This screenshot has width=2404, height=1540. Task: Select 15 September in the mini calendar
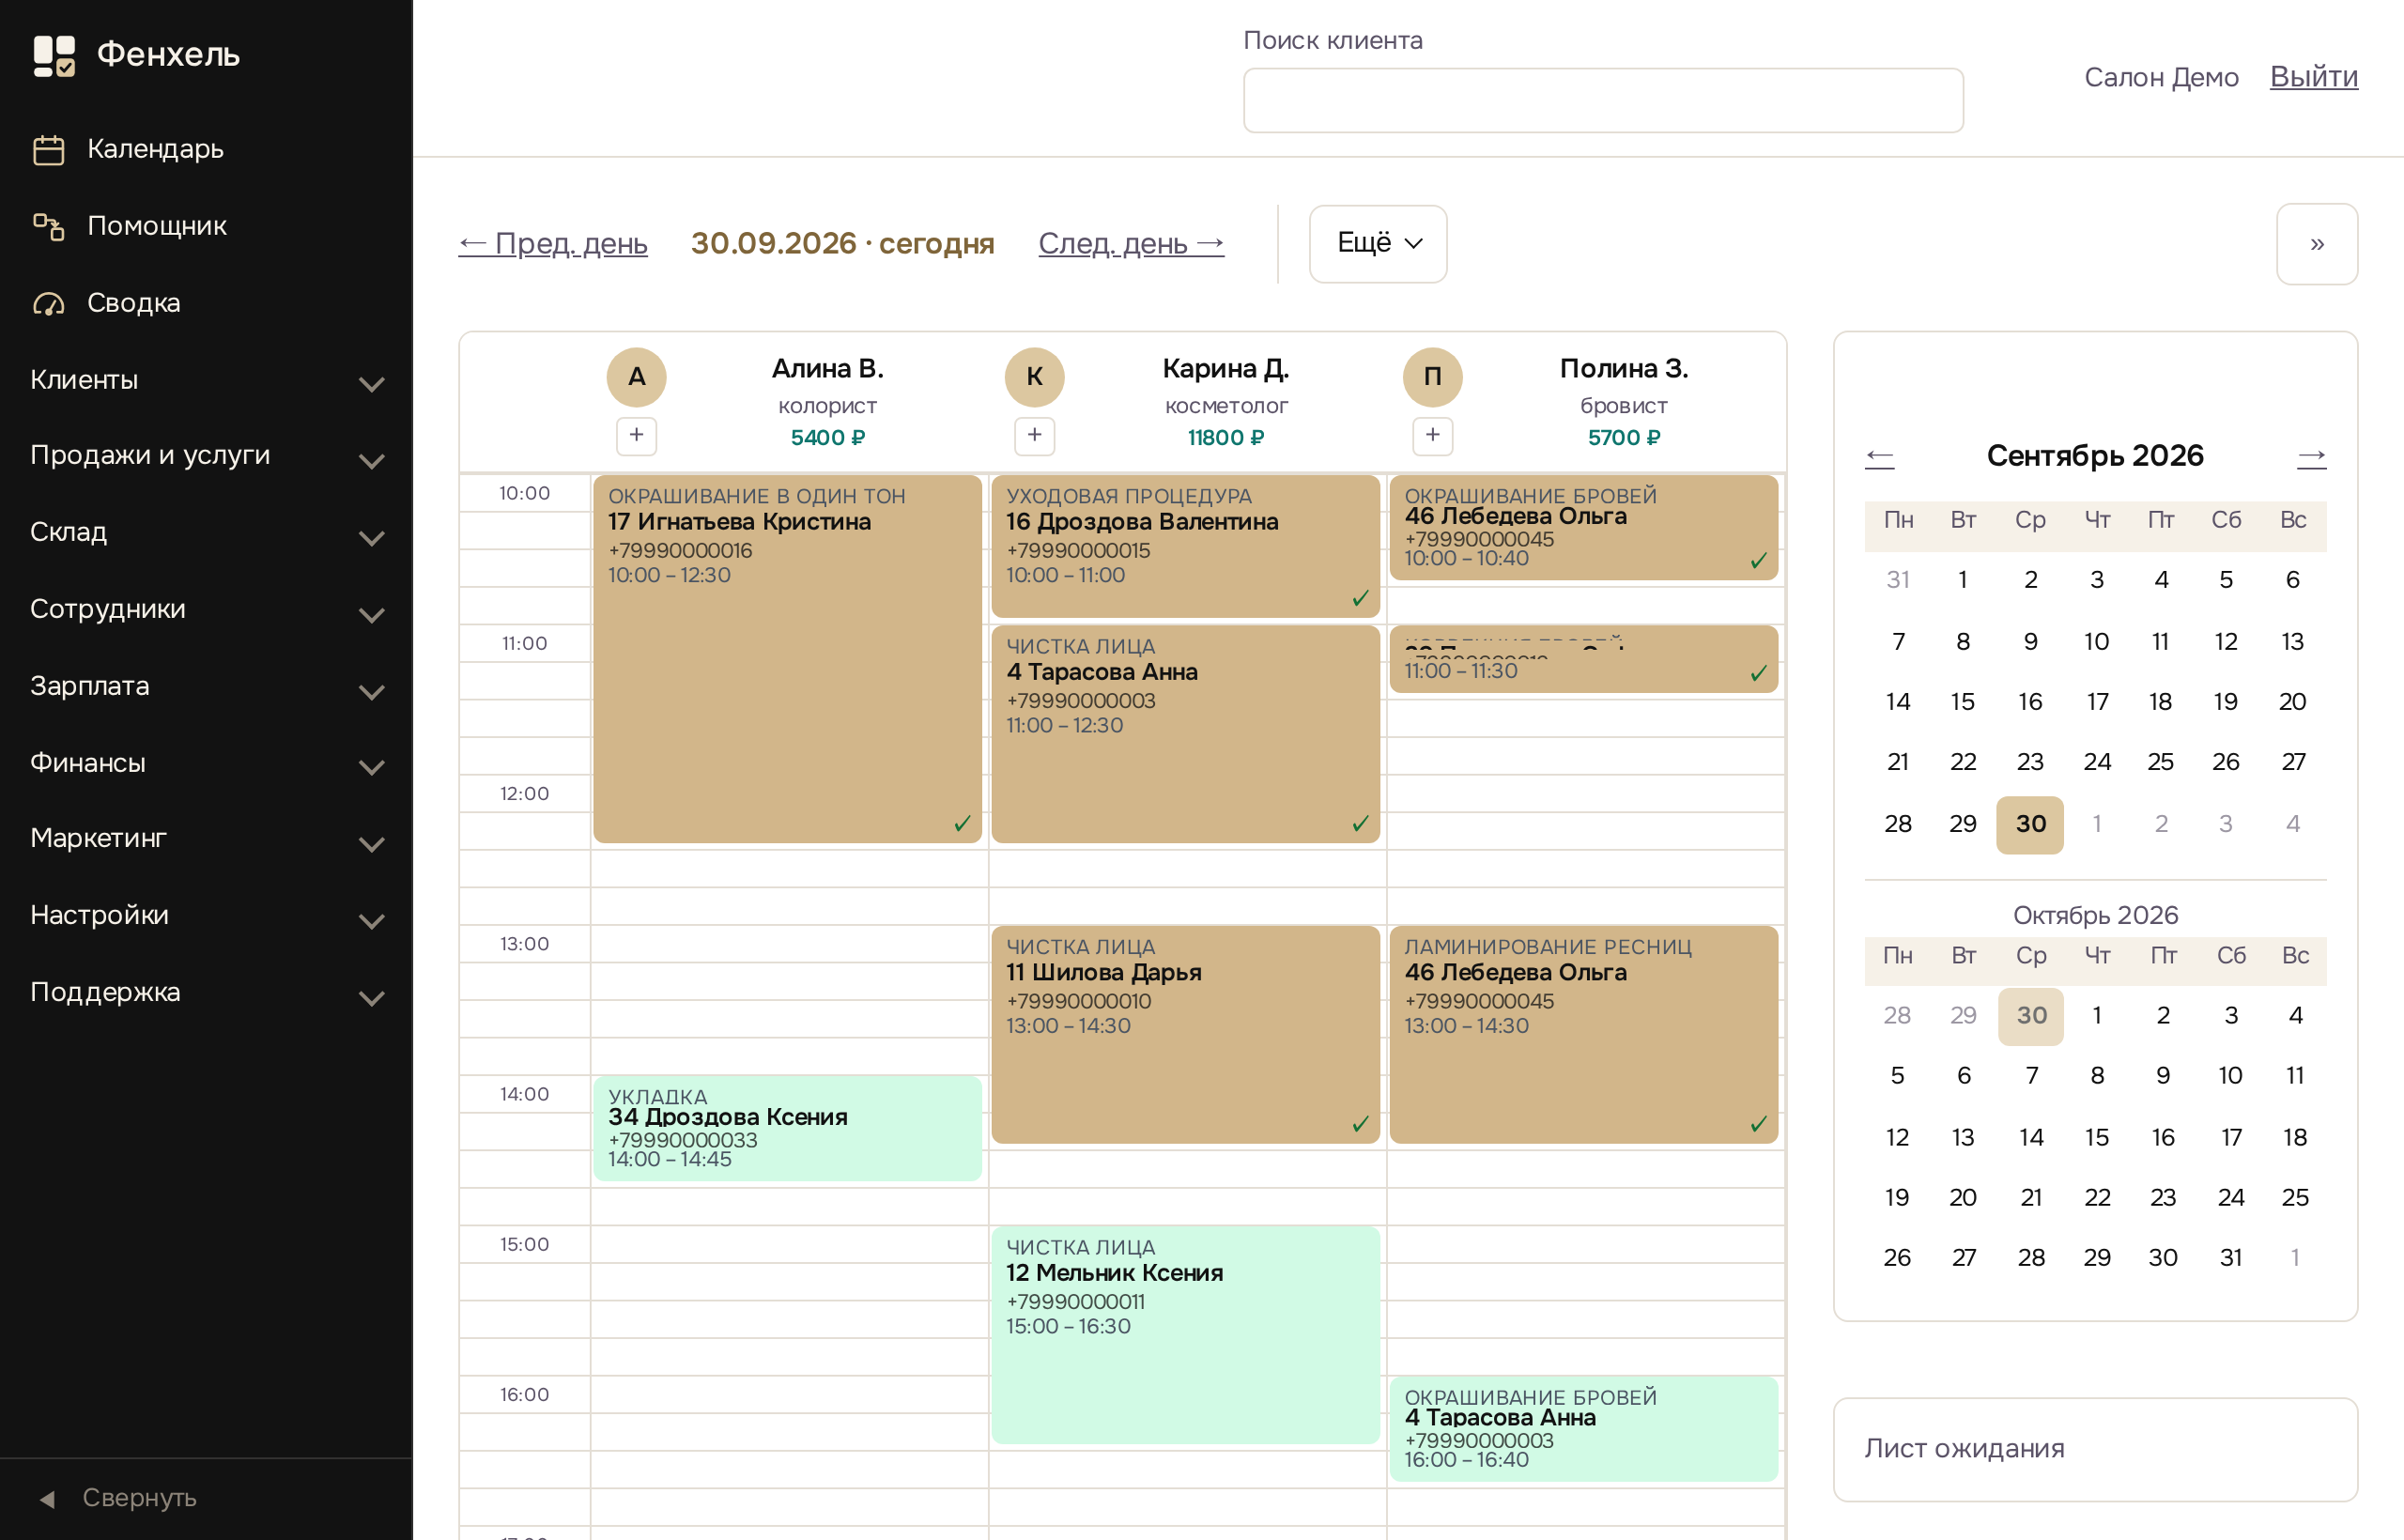(1962, 702)
